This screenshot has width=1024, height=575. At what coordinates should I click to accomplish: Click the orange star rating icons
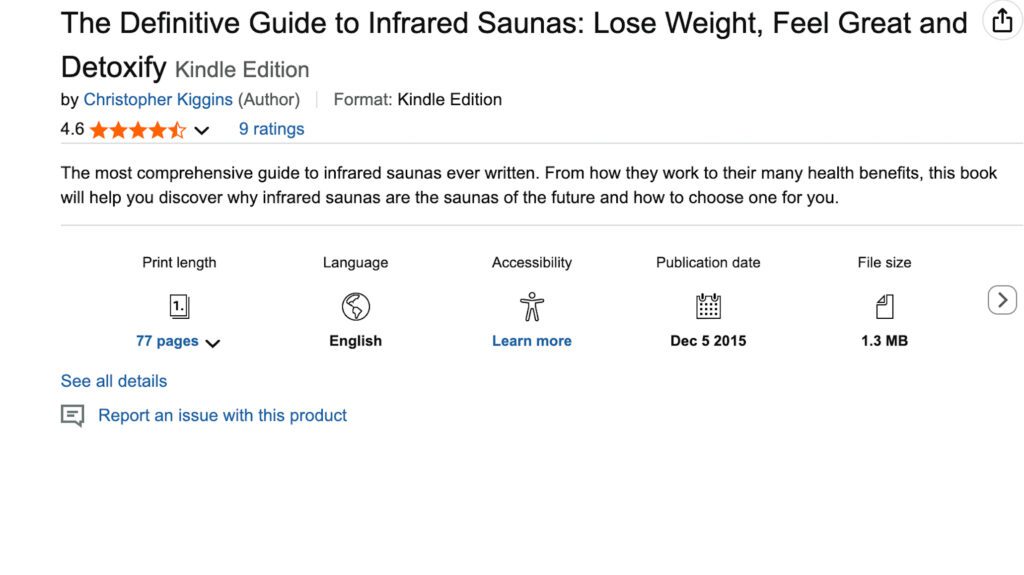(x=138, y=130)
